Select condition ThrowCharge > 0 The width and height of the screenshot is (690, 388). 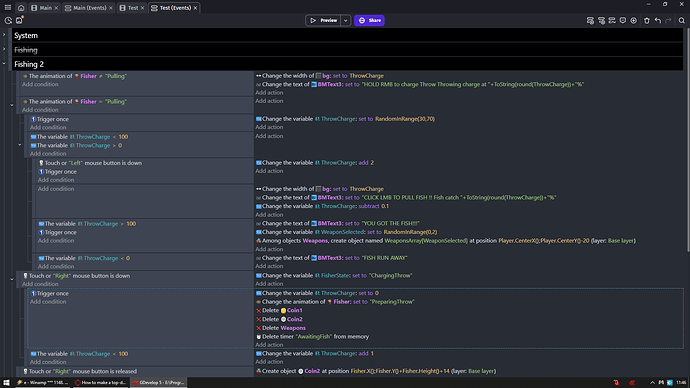coord(76,145)
